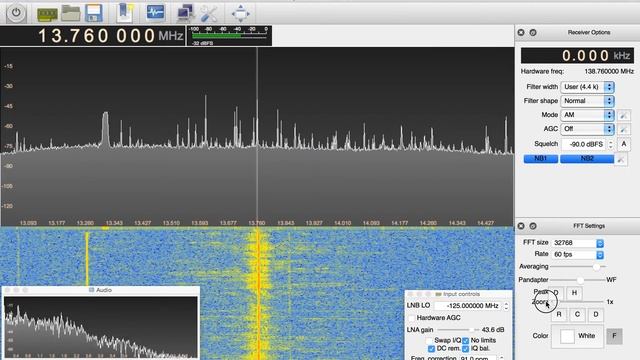Click the 13.343 frequency axis label

114,223
